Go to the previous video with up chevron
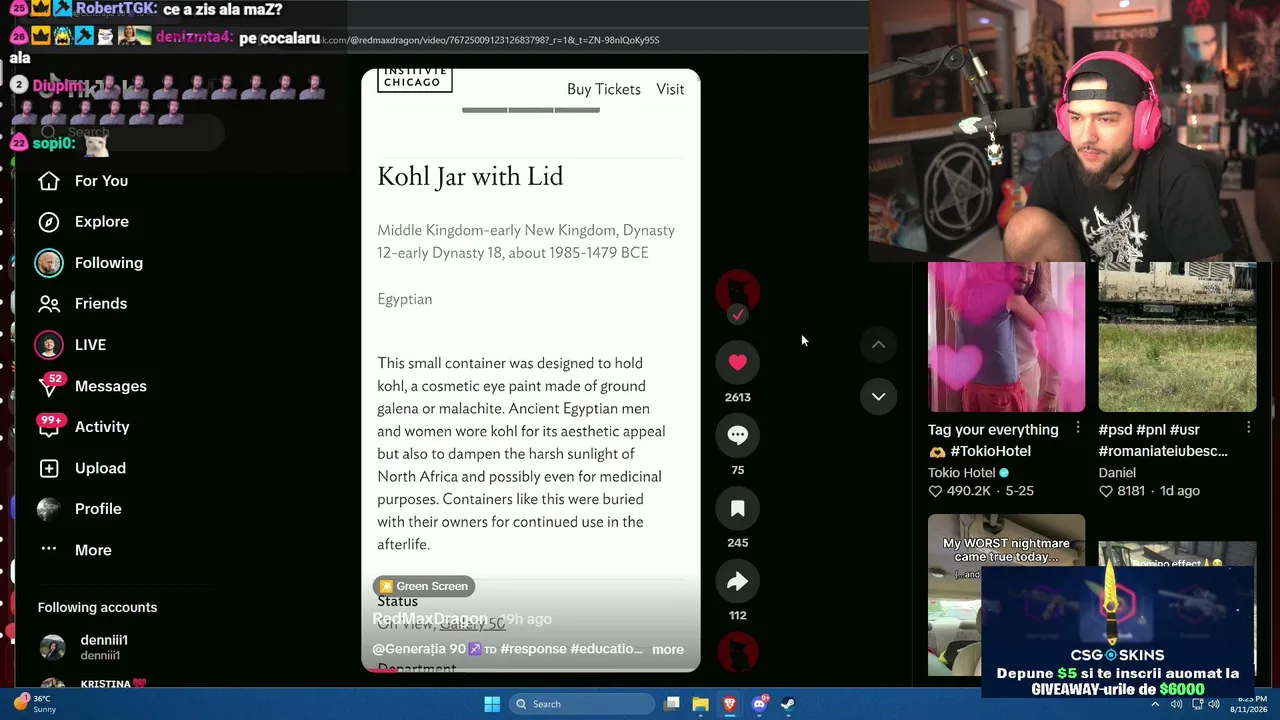The width and height of the screenshot is (1280, 720). point(878,345)
